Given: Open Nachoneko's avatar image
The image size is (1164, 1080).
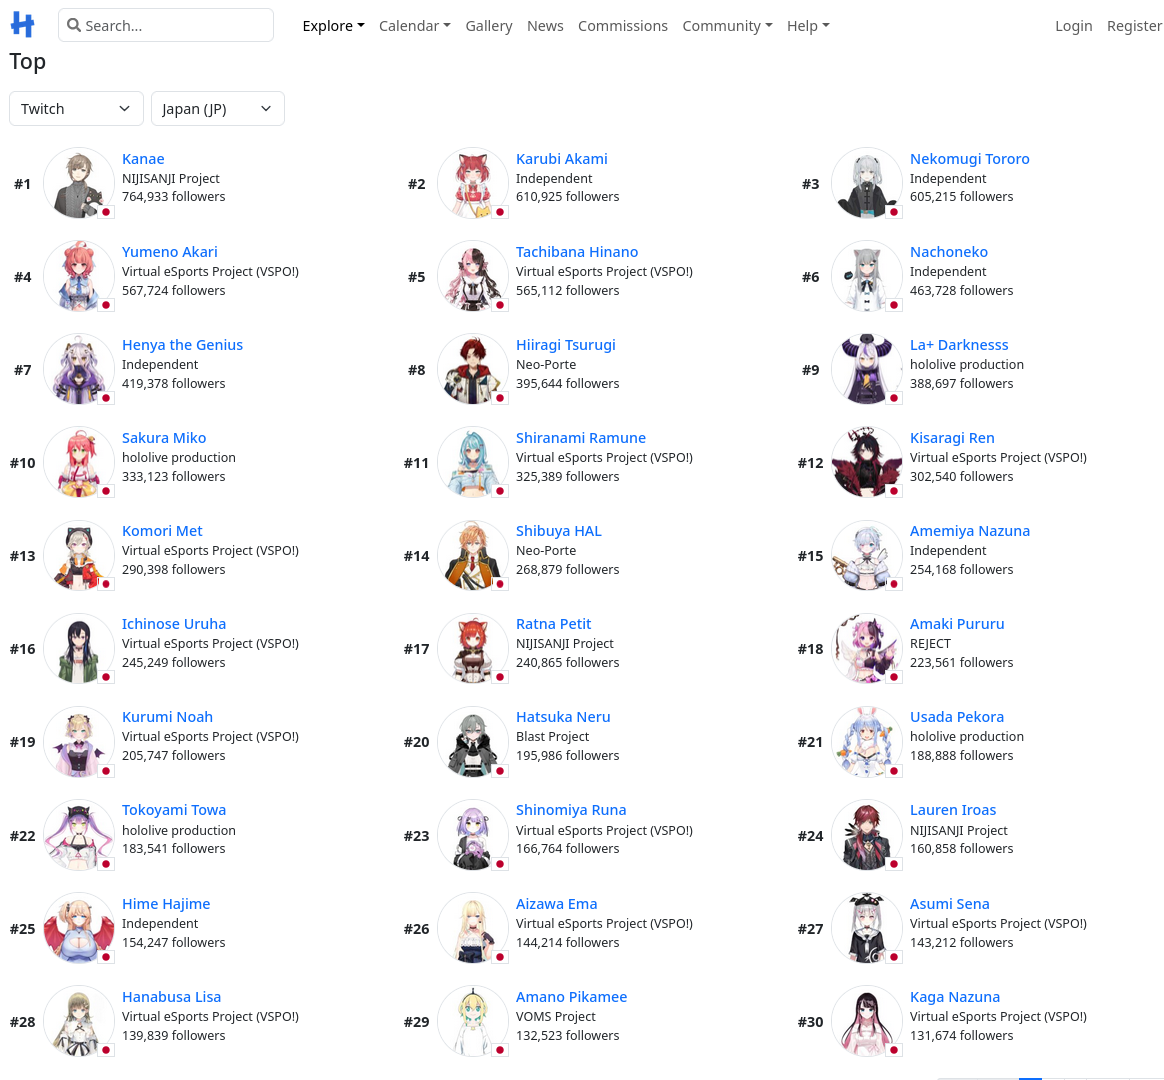Looking at the screenshot, I should 867,276.
